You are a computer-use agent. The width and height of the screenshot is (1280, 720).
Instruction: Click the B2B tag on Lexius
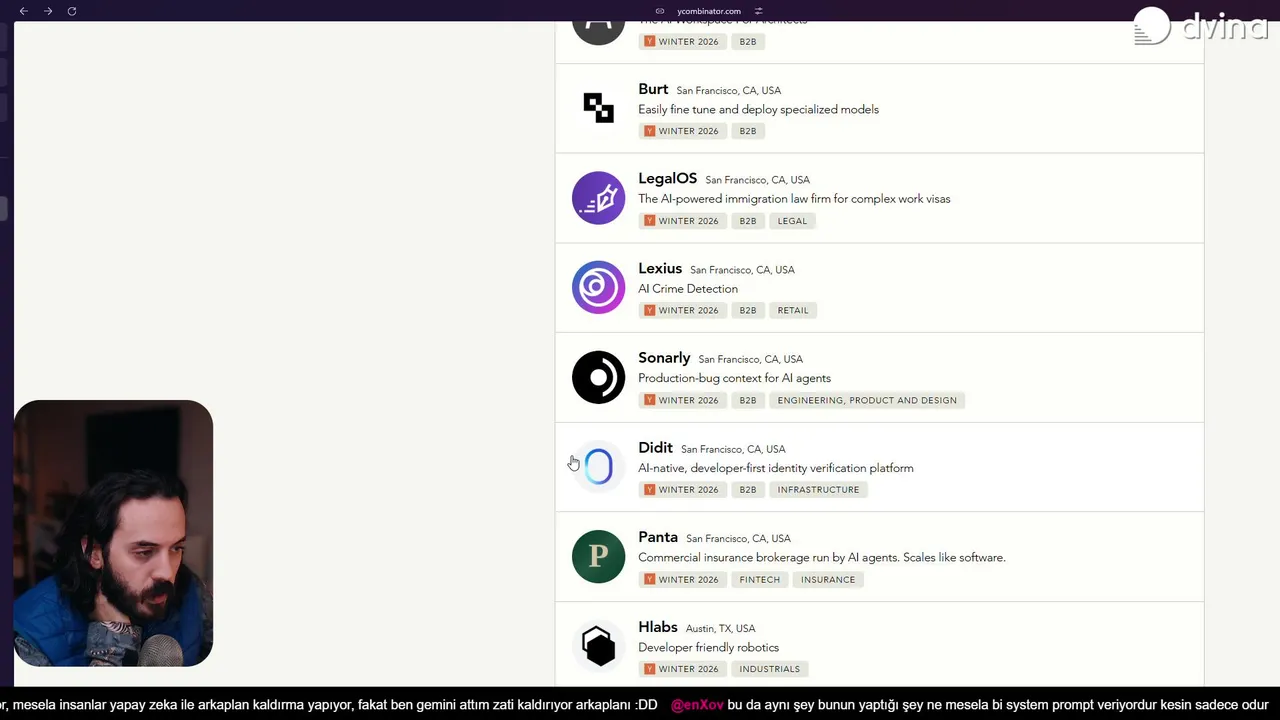(748, 310)
